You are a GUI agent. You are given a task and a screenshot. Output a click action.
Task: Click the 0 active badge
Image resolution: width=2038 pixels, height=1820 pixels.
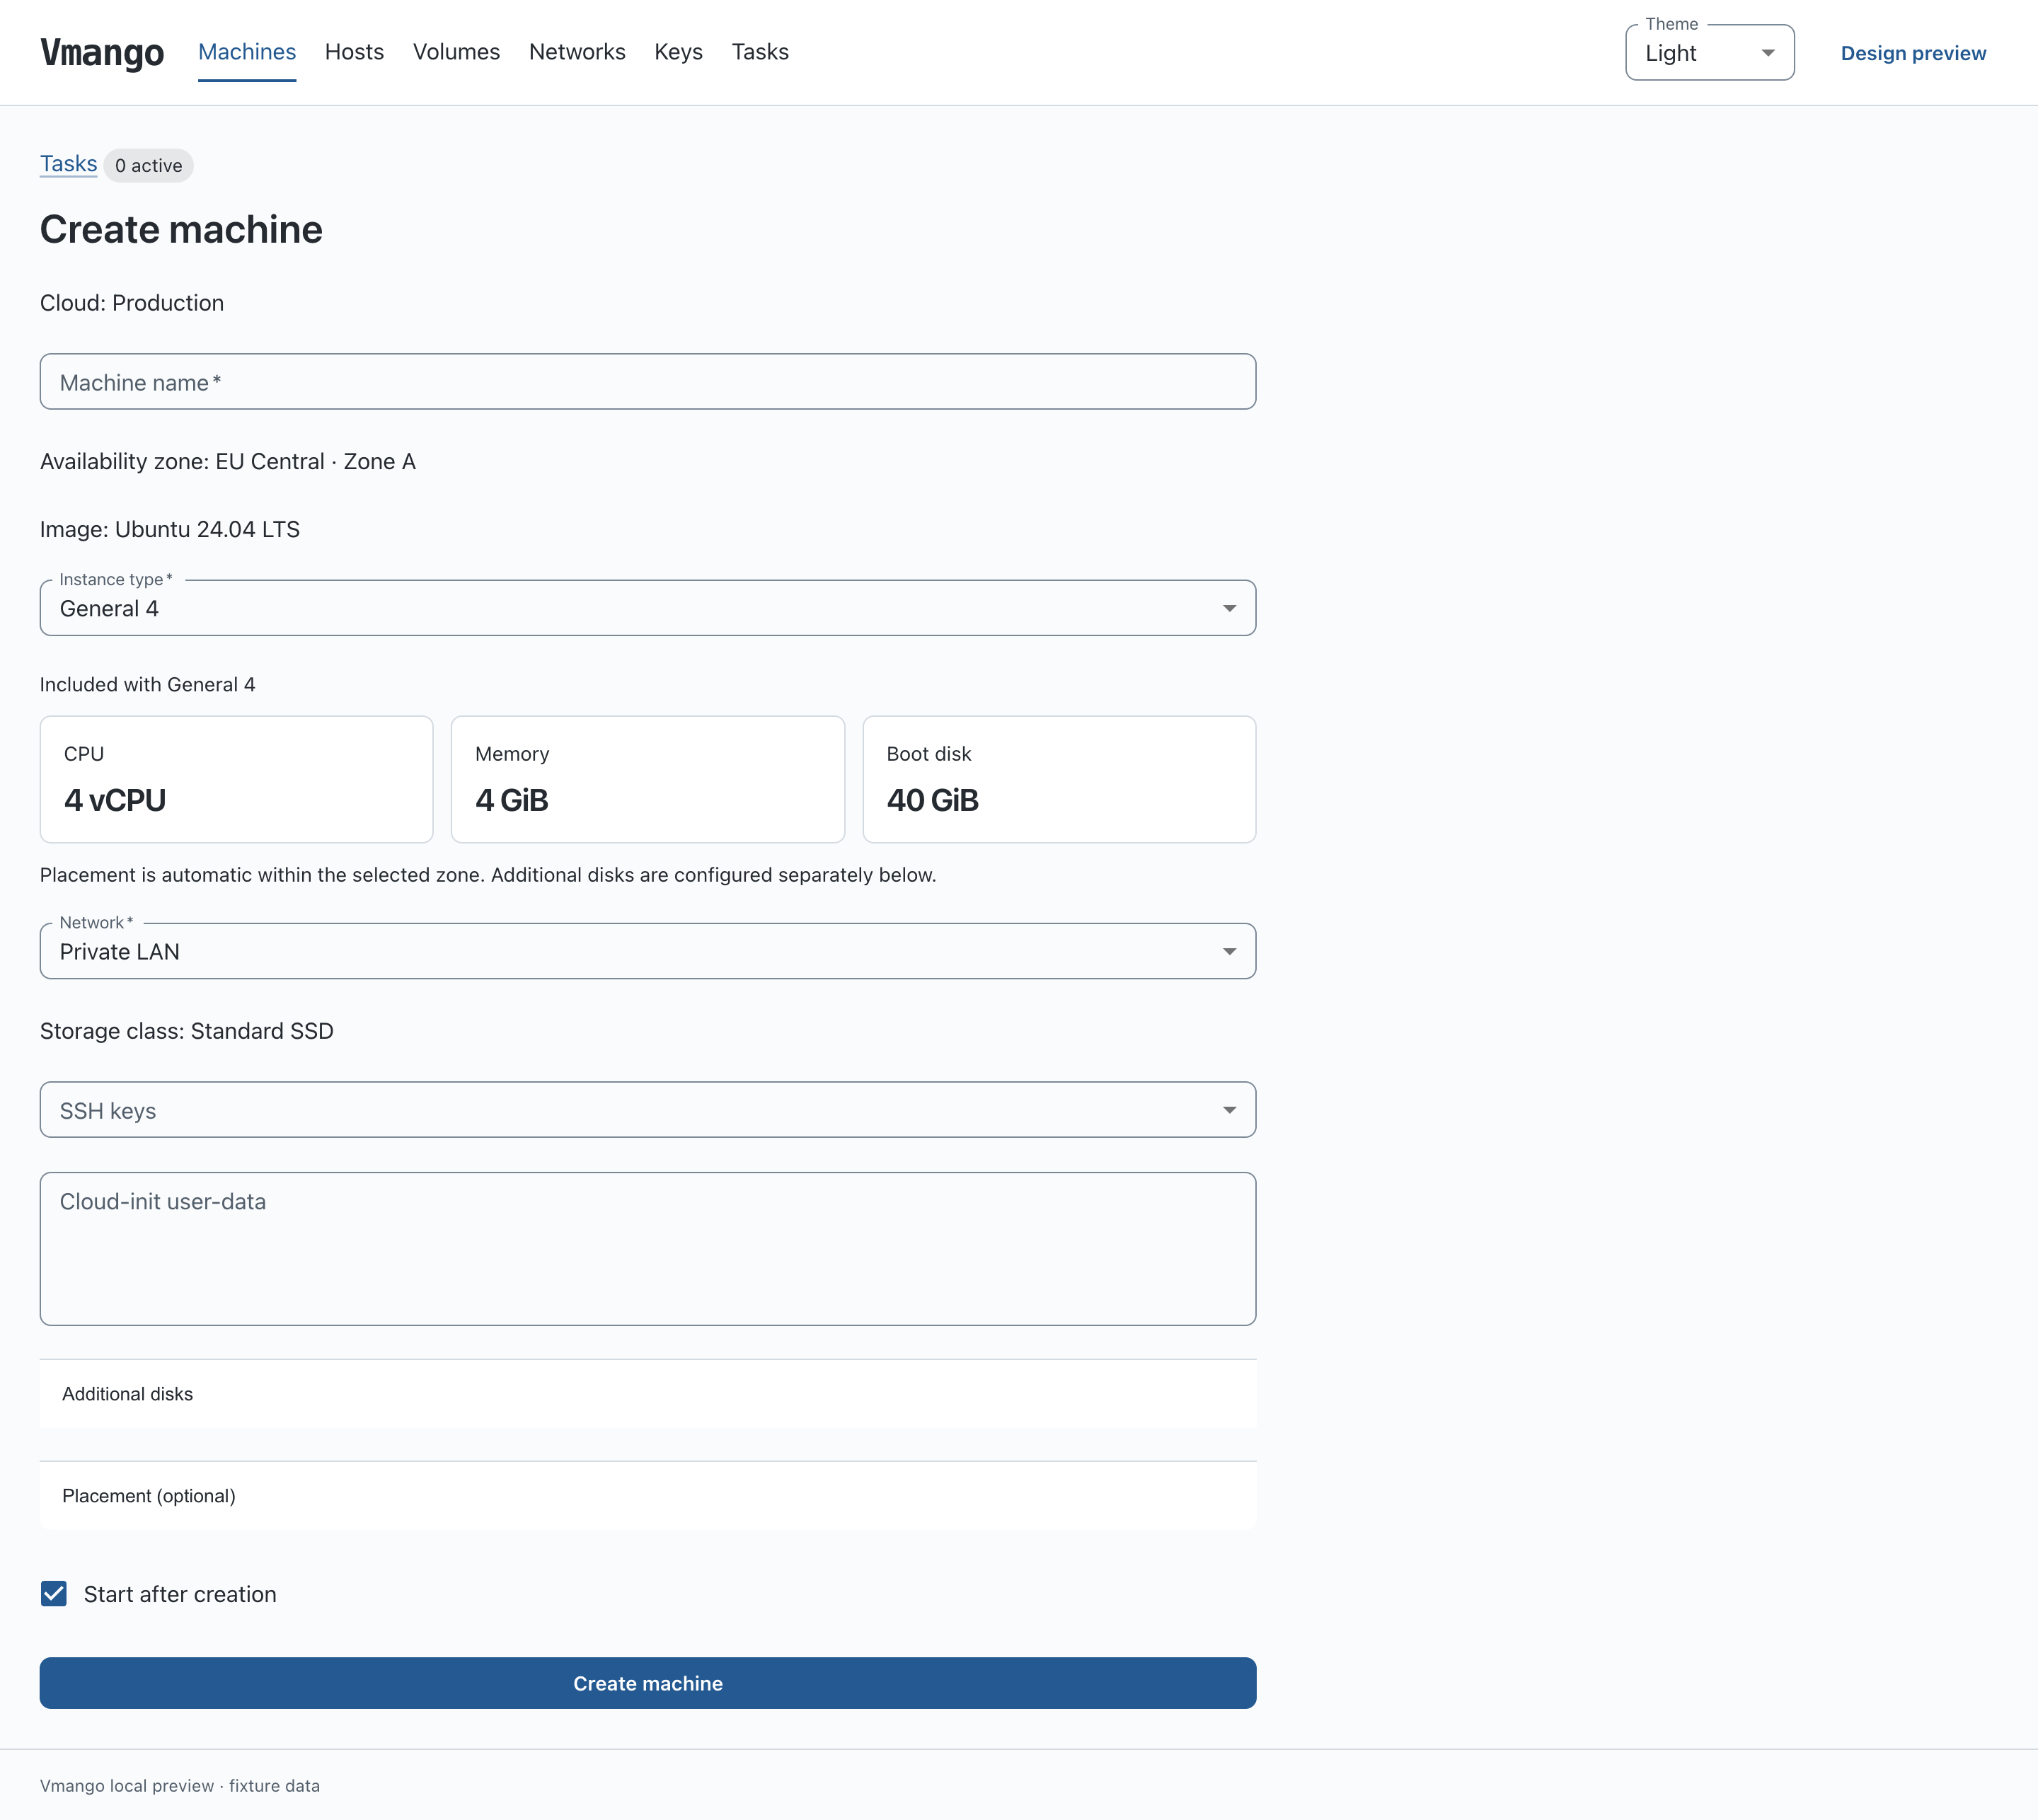pyautogui.click(x=149, y=165)
